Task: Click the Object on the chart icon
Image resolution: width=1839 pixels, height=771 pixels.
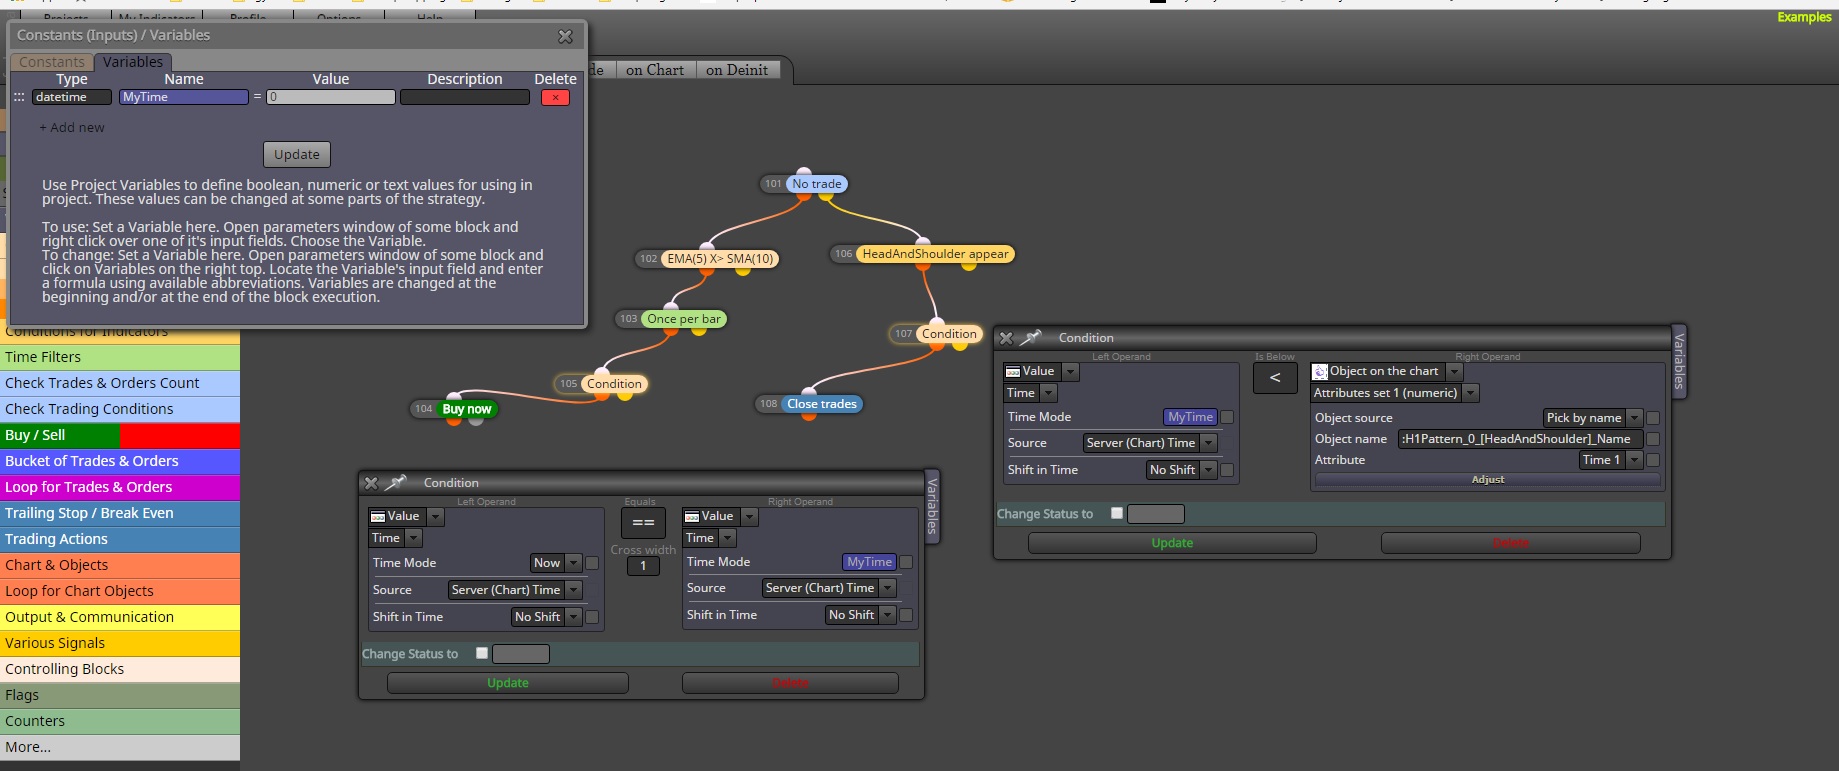Action: (x=1319, y=371)
